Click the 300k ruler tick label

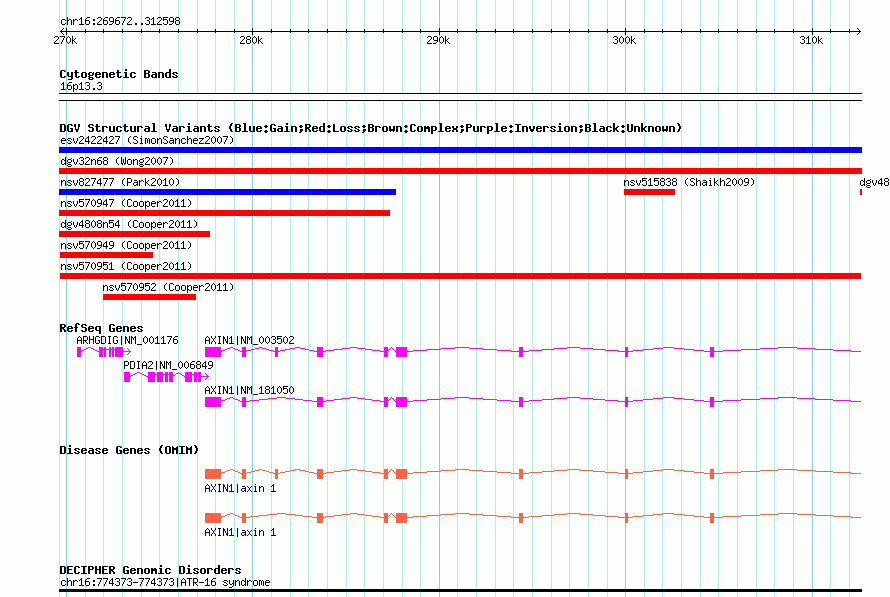(624, 40)
